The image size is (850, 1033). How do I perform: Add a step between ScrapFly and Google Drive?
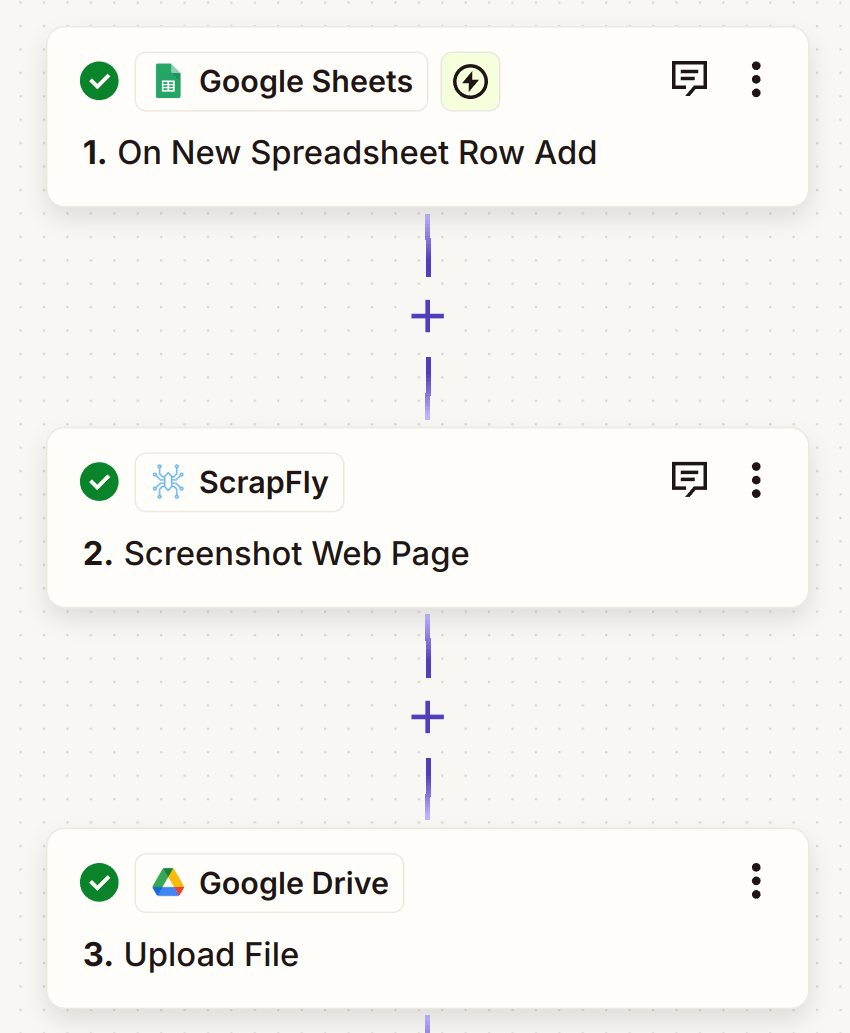tap(427, 716)
